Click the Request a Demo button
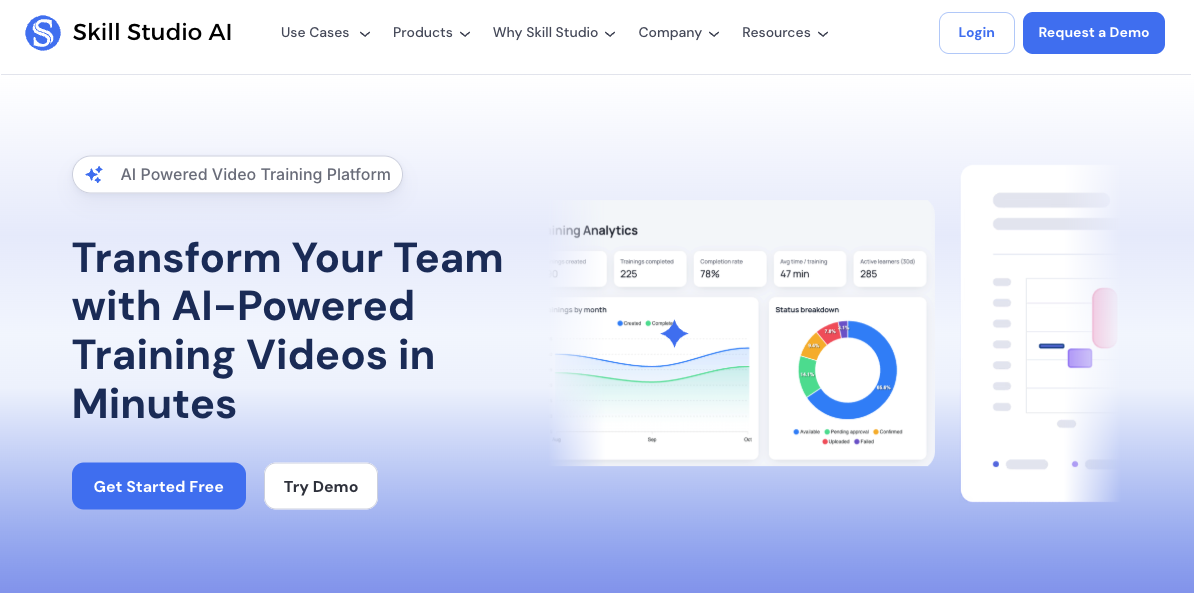This screenshot has height=593, width=1194. [1093, 33]
